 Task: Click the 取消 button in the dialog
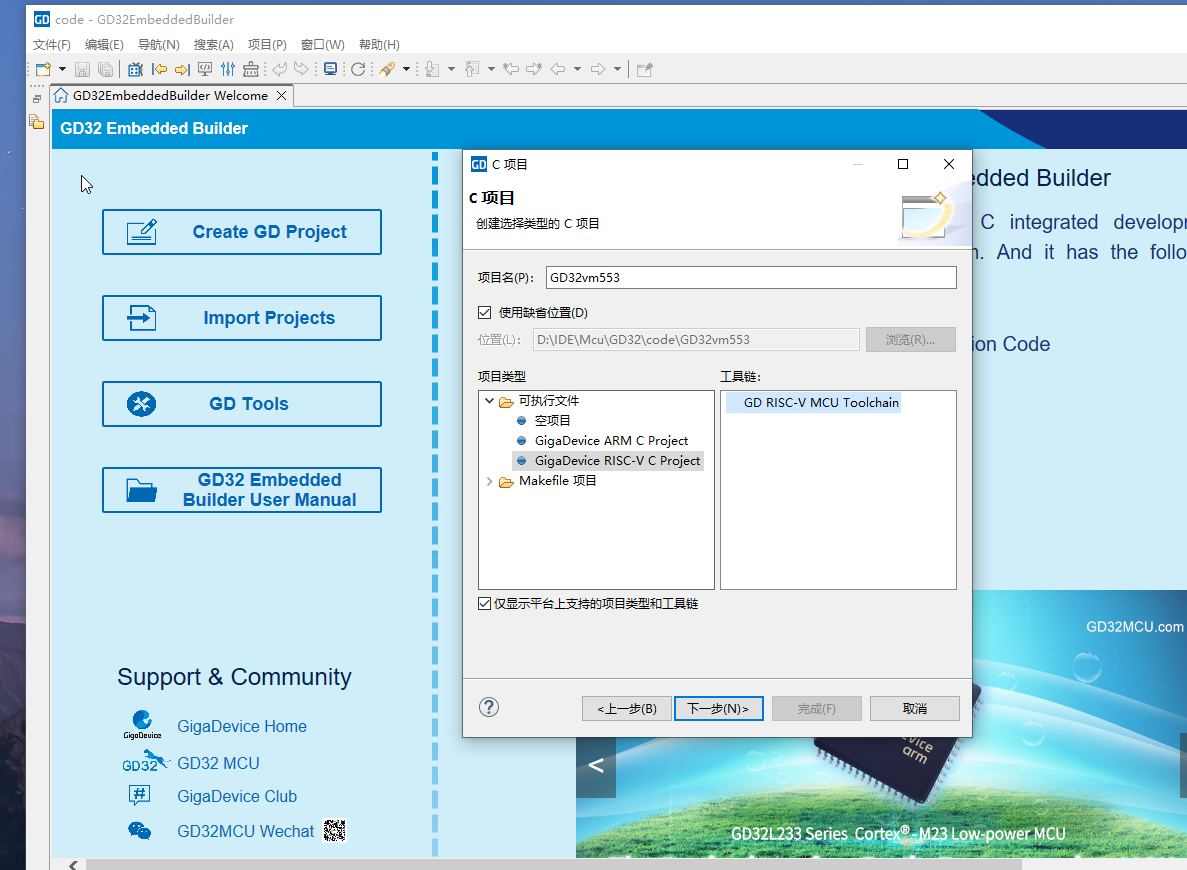[x=914, y=708]
